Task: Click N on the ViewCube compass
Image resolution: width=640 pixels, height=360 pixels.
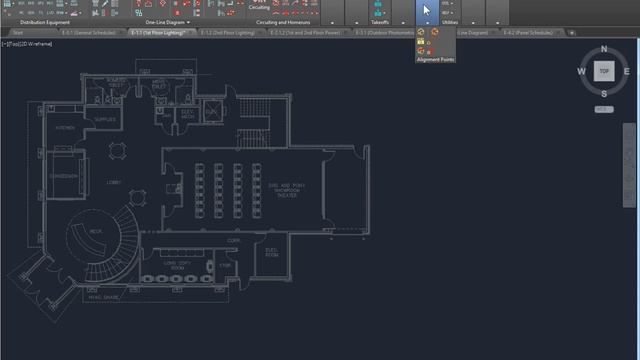Action: click(x=604, y=49)
